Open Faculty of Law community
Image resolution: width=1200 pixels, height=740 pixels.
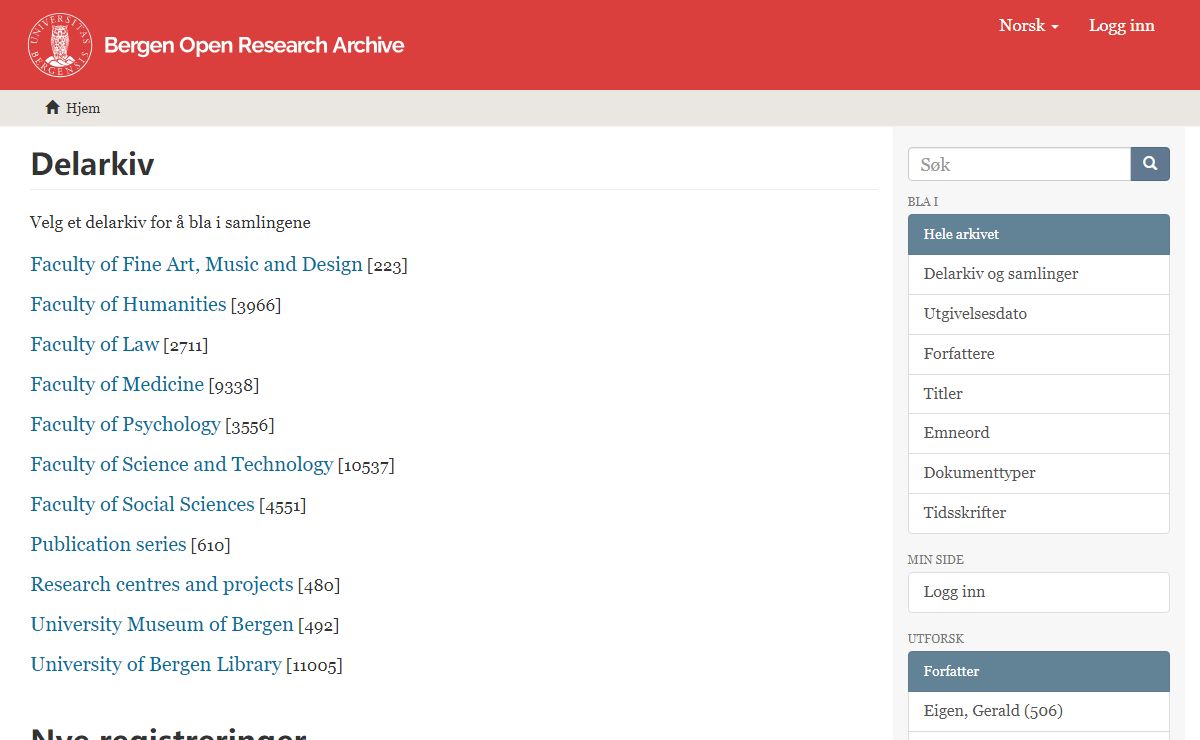tap(94, 344)
